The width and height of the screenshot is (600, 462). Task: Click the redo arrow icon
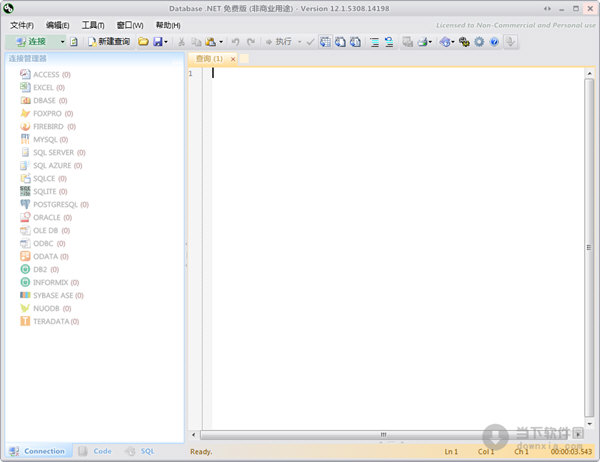coord(251,42)
